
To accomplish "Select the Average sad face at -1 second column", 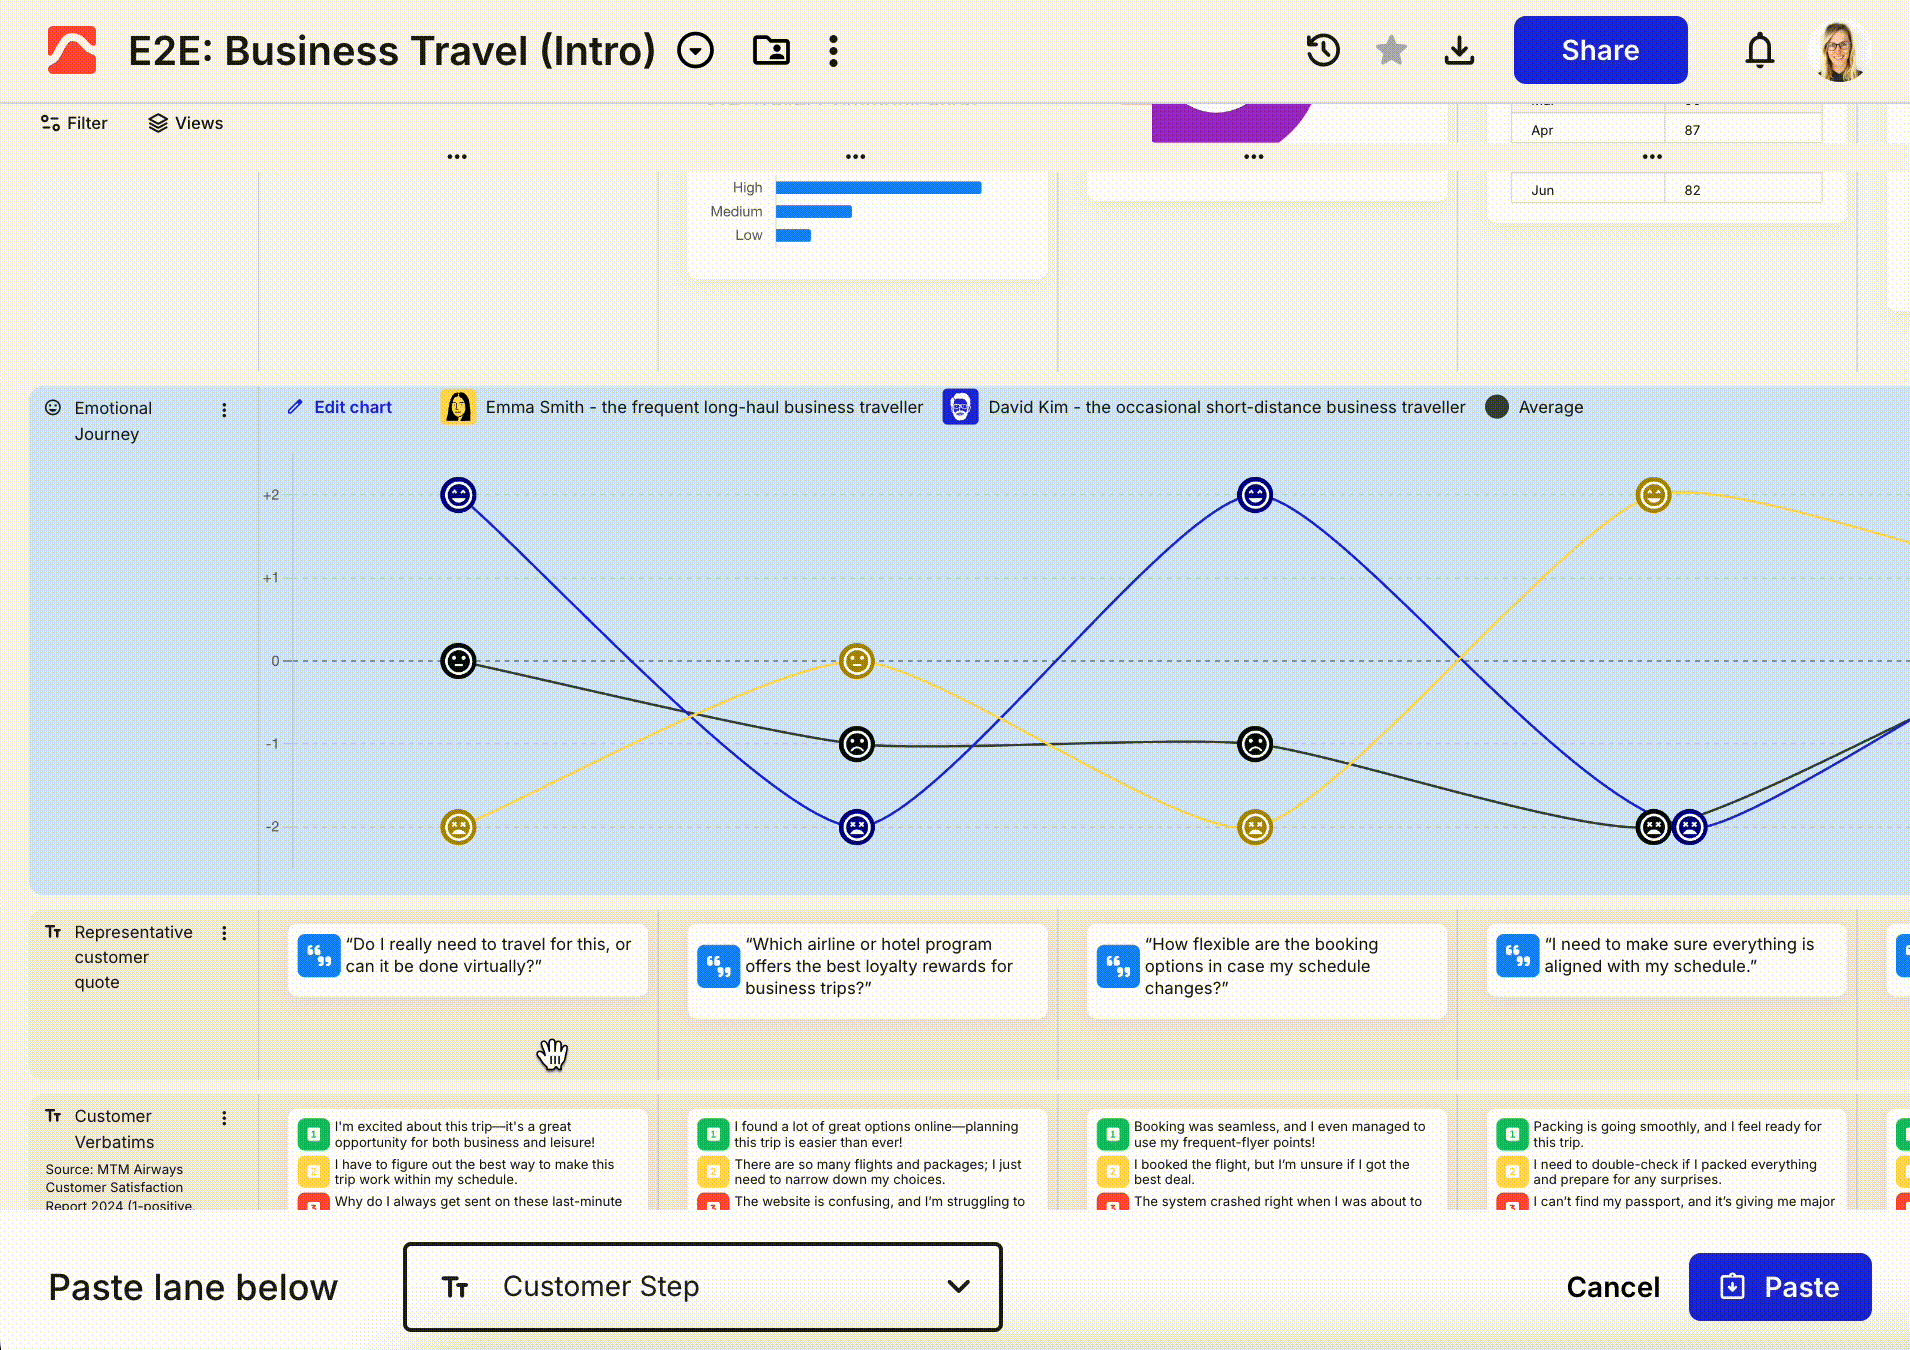I will [x=857, y=744].
